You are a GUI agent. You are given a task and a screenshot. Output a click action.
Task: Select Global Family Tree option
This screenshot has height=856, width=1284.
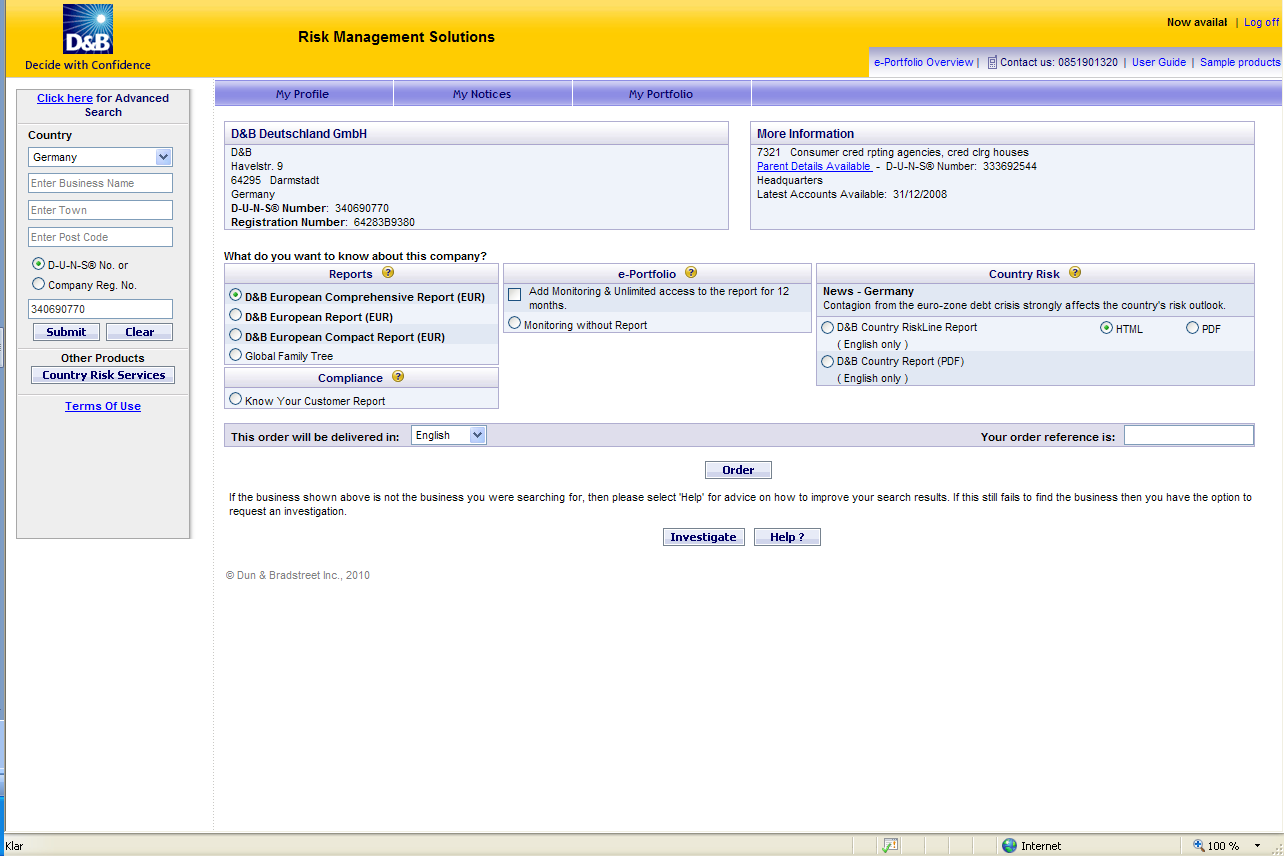236,355
